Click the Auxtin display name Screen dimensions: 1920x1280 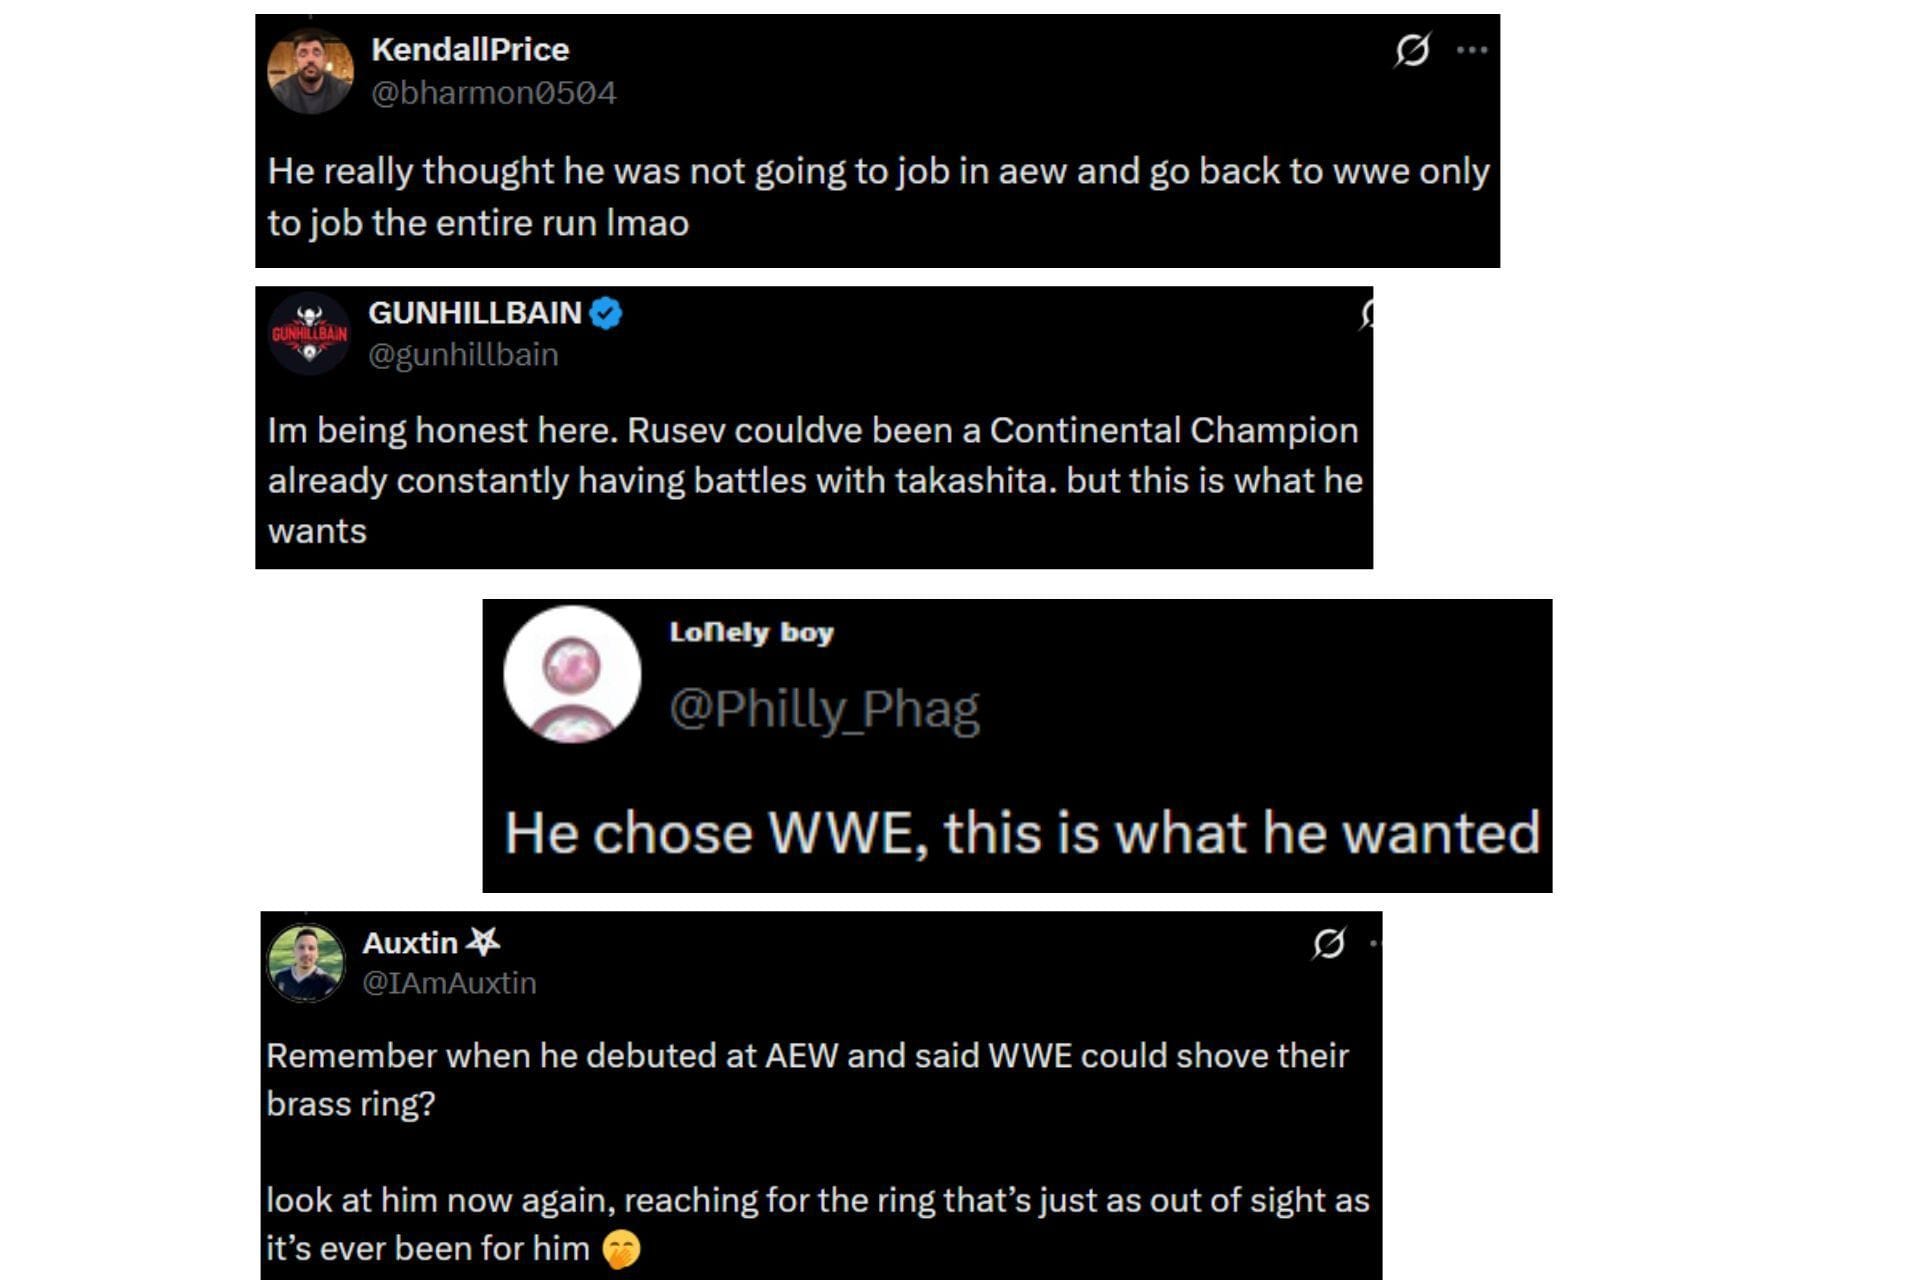(x=411, y=941)
